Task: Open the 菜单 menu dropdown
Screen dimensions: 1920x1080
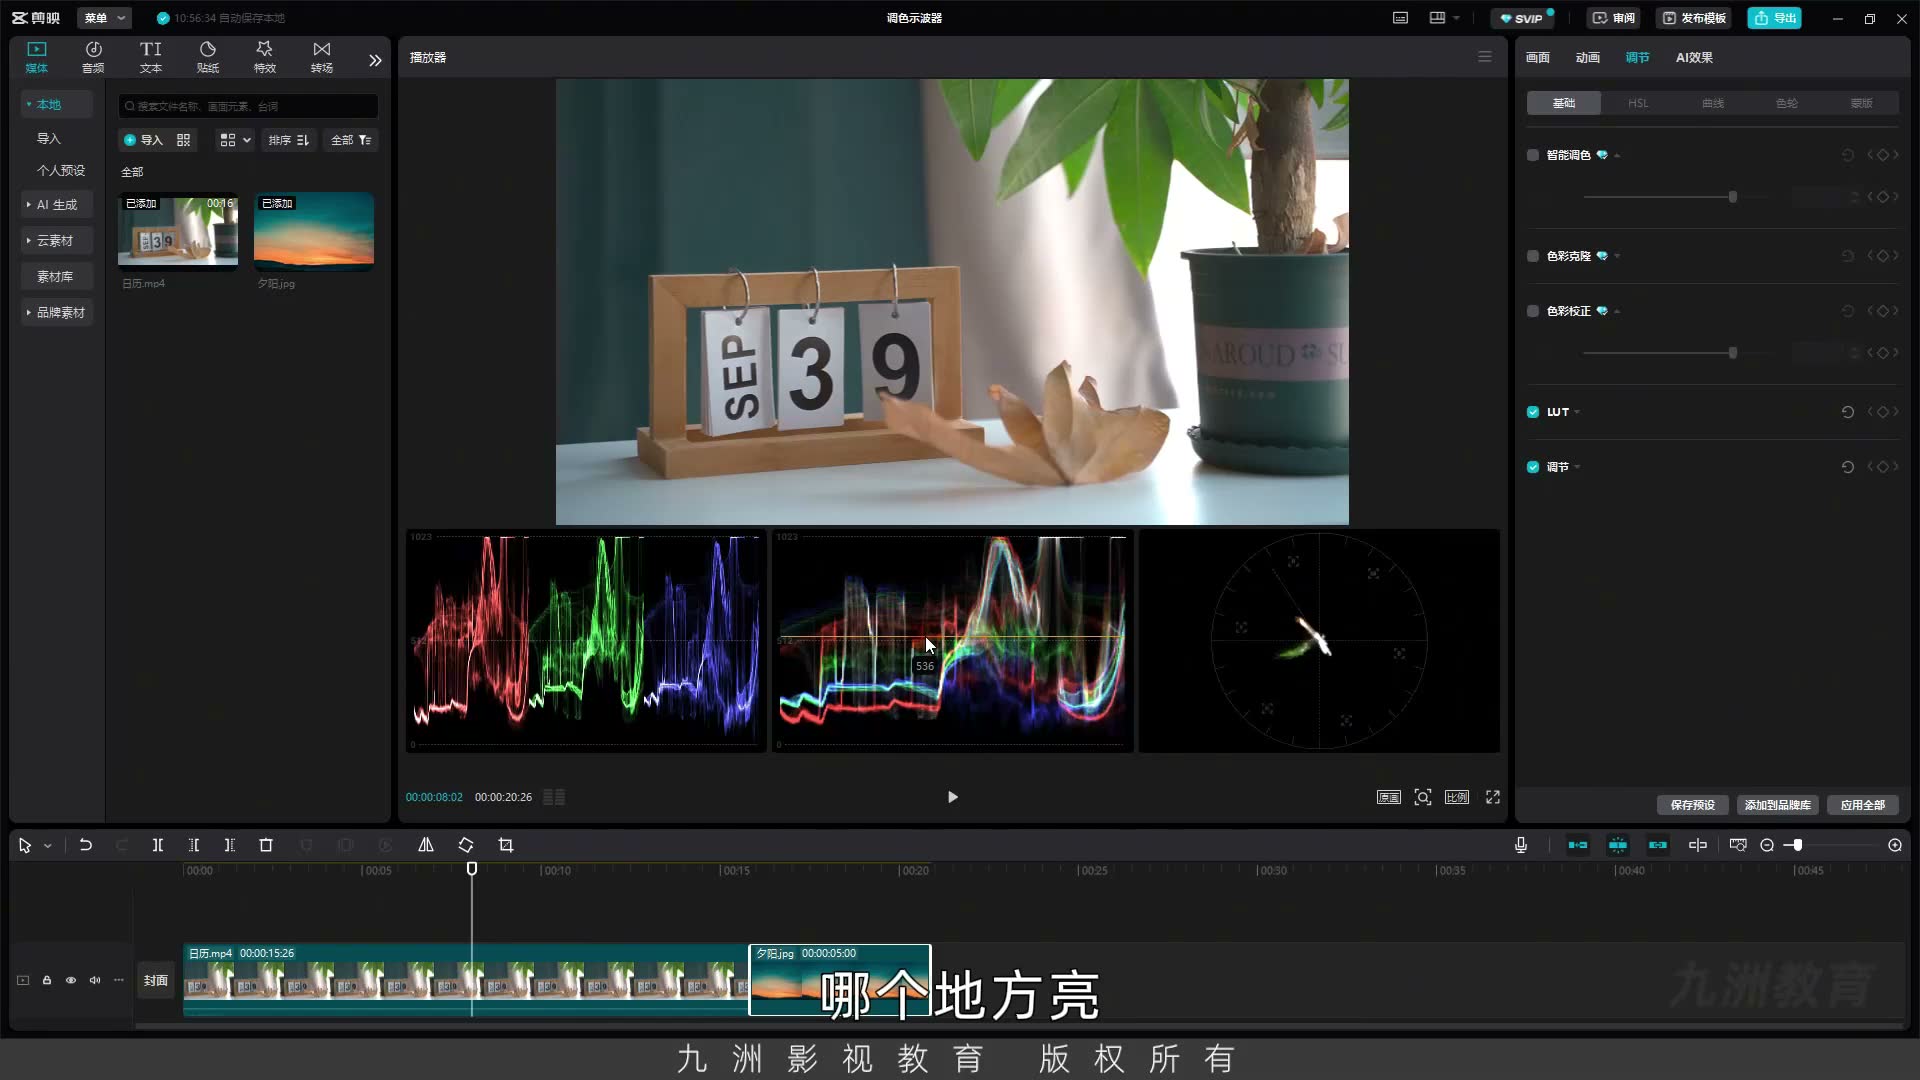Action: (x=104, y=18)
